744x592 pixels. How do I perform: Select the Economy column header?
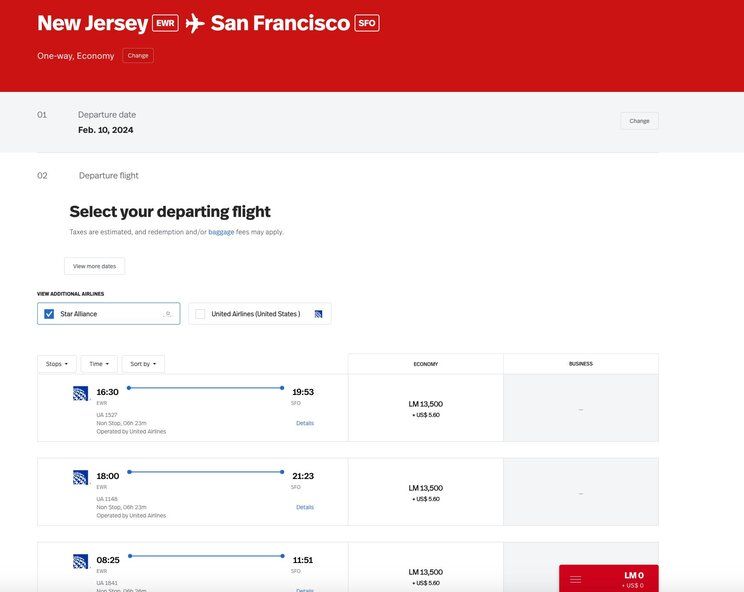pos(425,364)
